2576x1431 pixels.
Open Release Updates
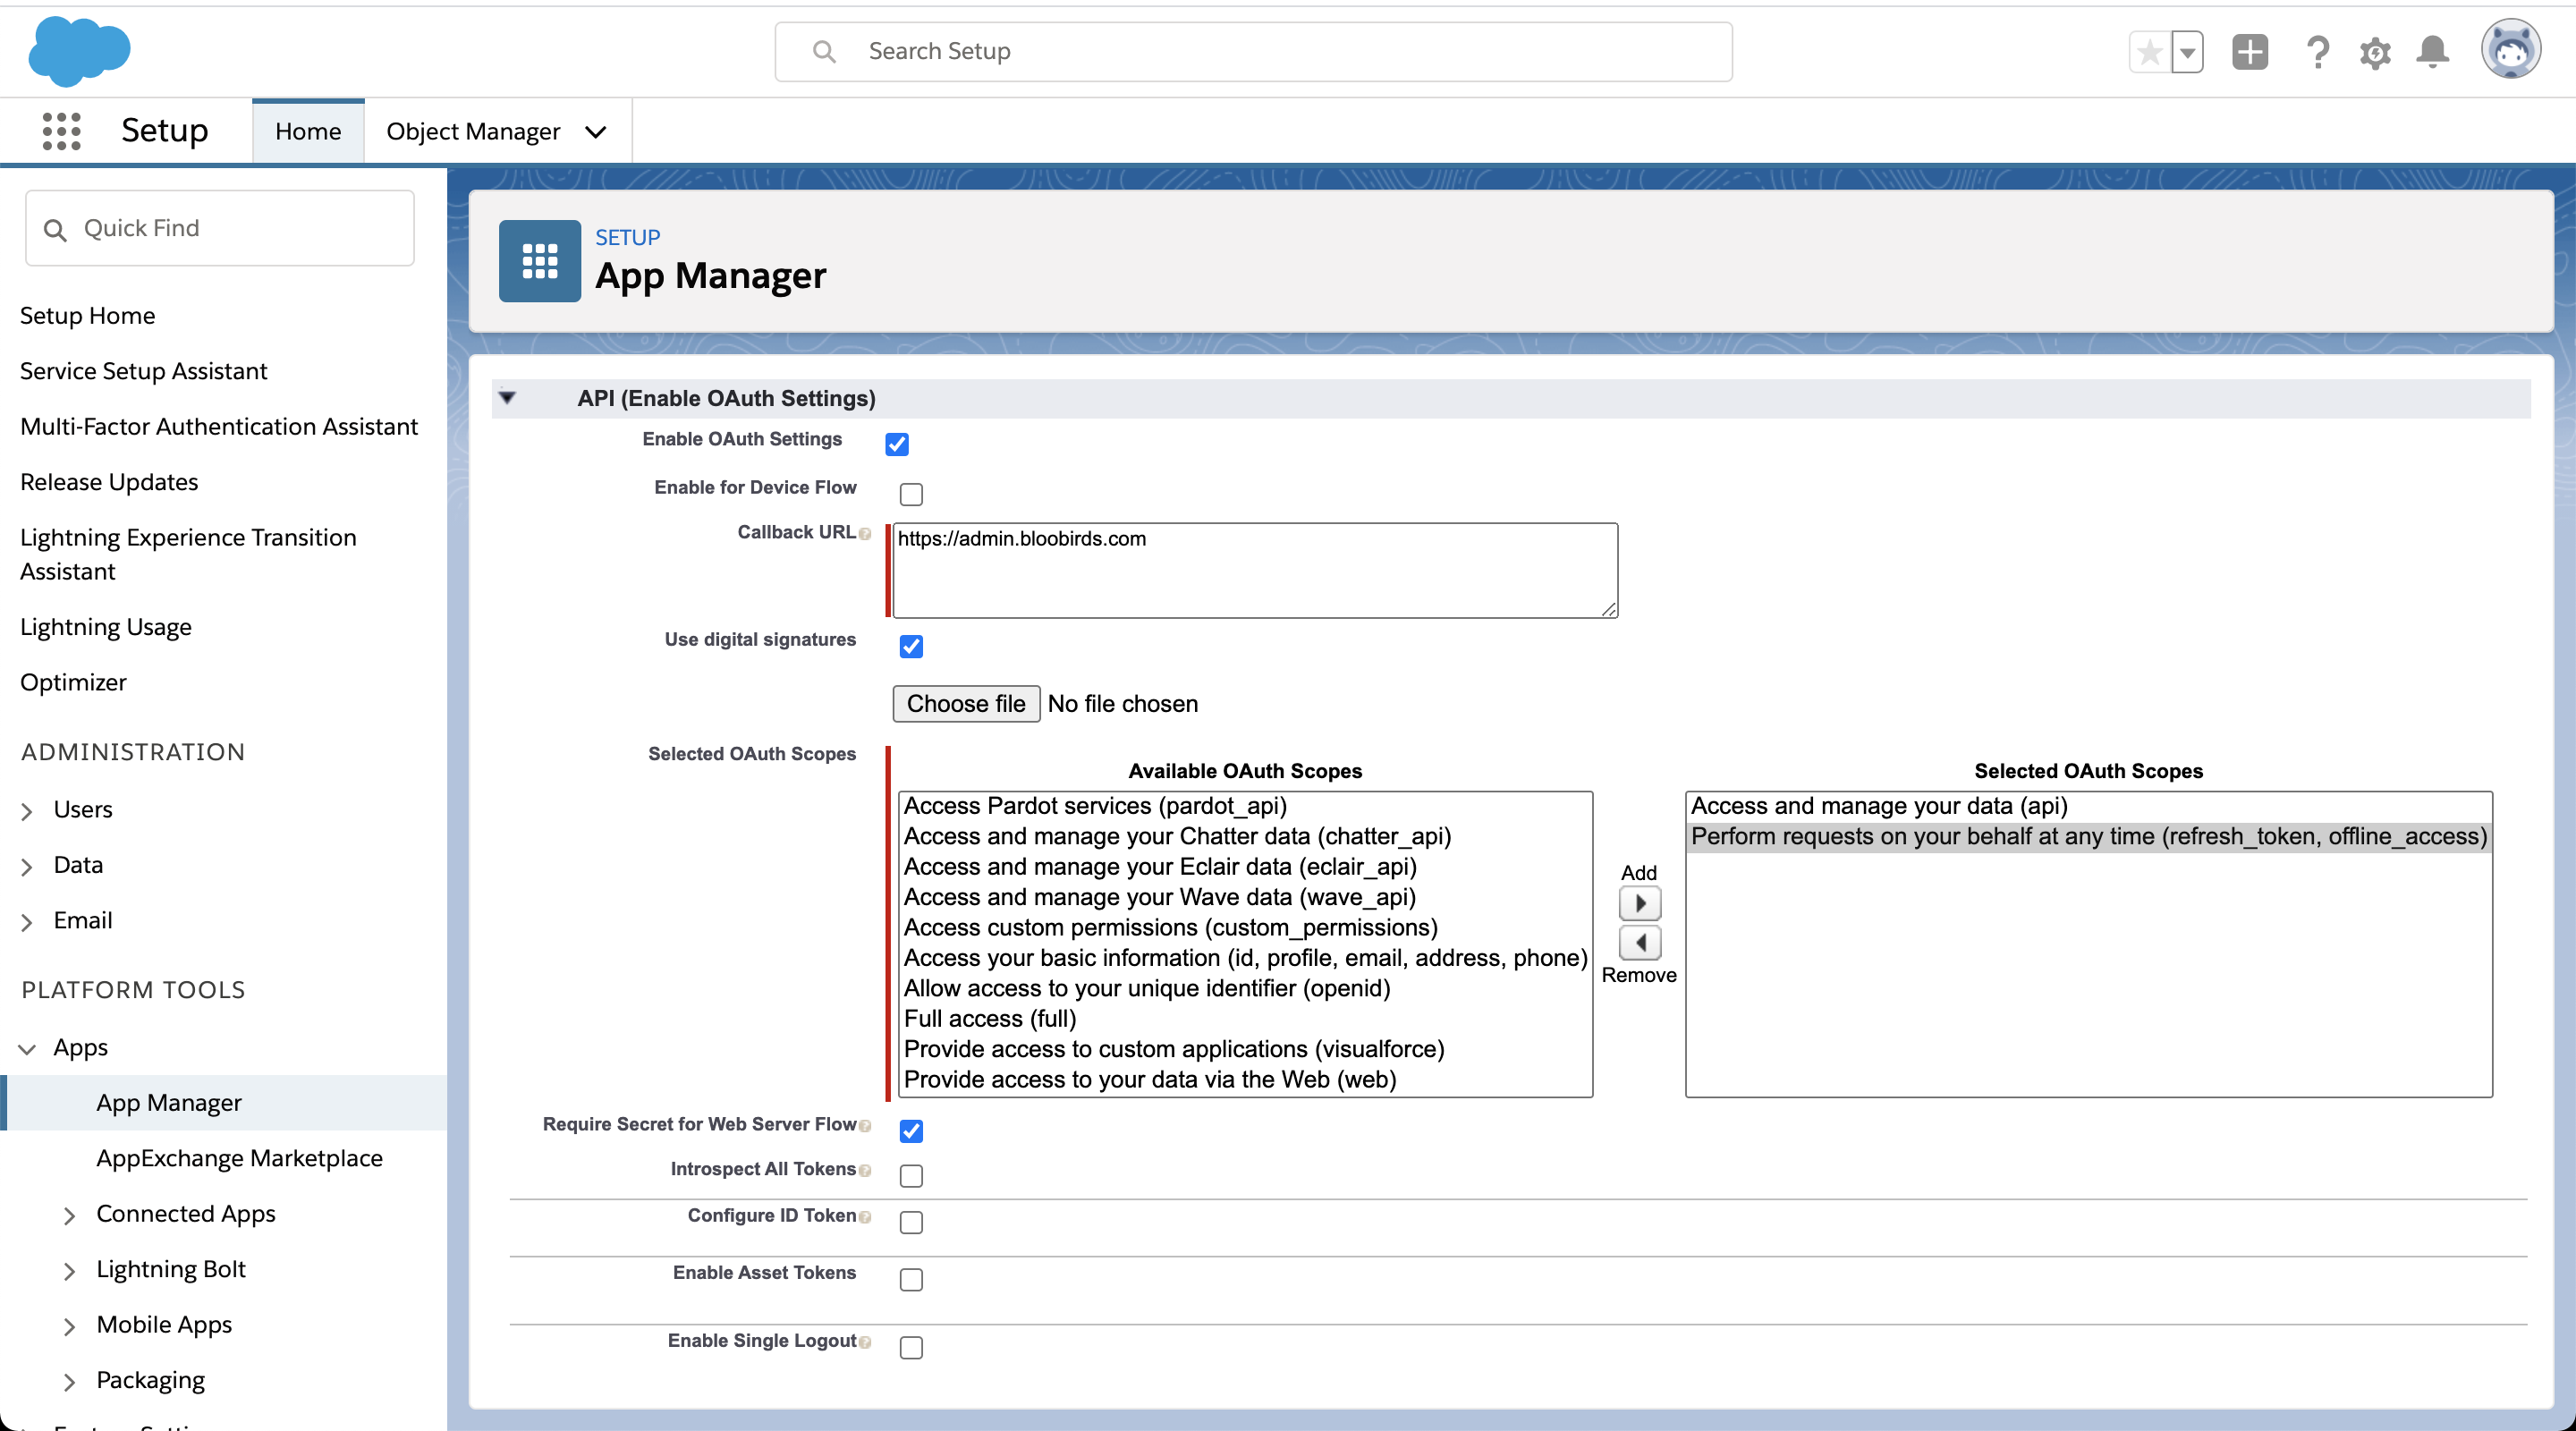click(x=109, y=481)
